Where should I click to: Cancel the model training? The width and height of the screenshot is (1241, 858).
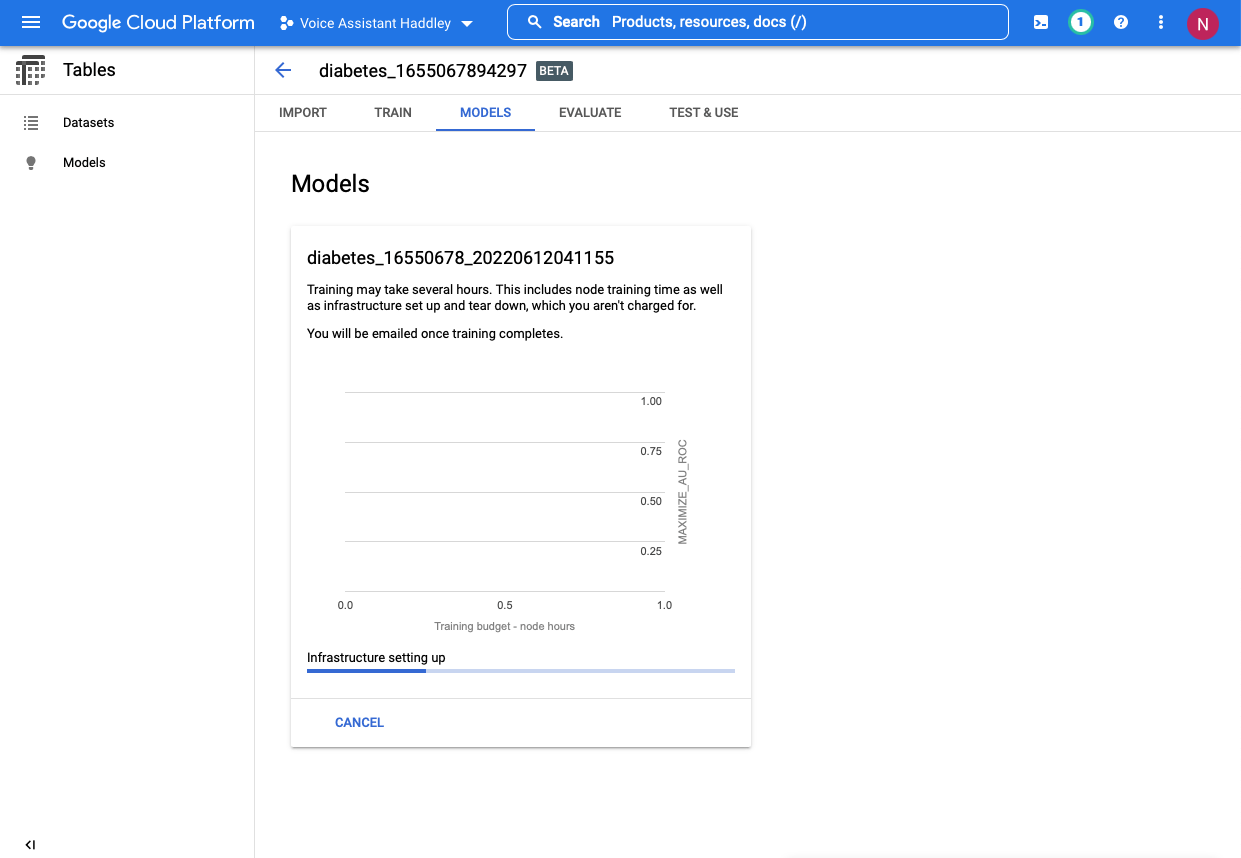[x=359, y=722]
